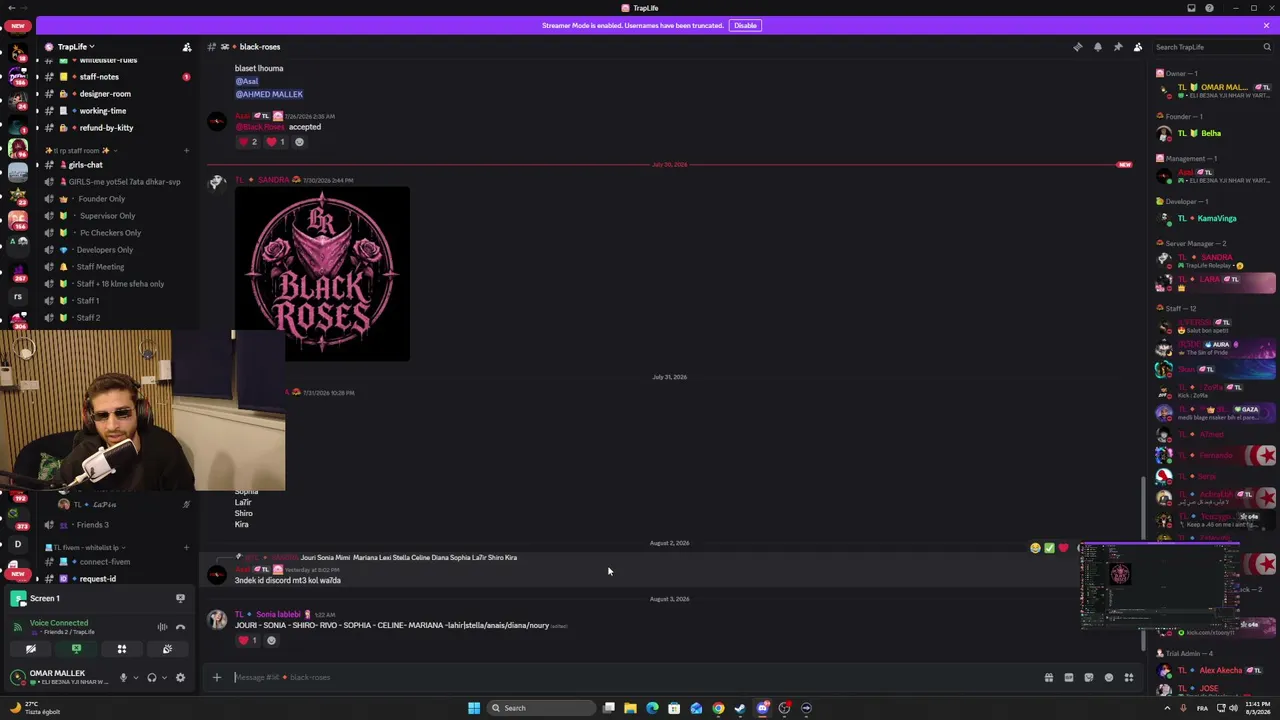The width and height of the screenshot is (1280, 720).
Task: Open File Explorer from taskbar
Action: point(630,708)
